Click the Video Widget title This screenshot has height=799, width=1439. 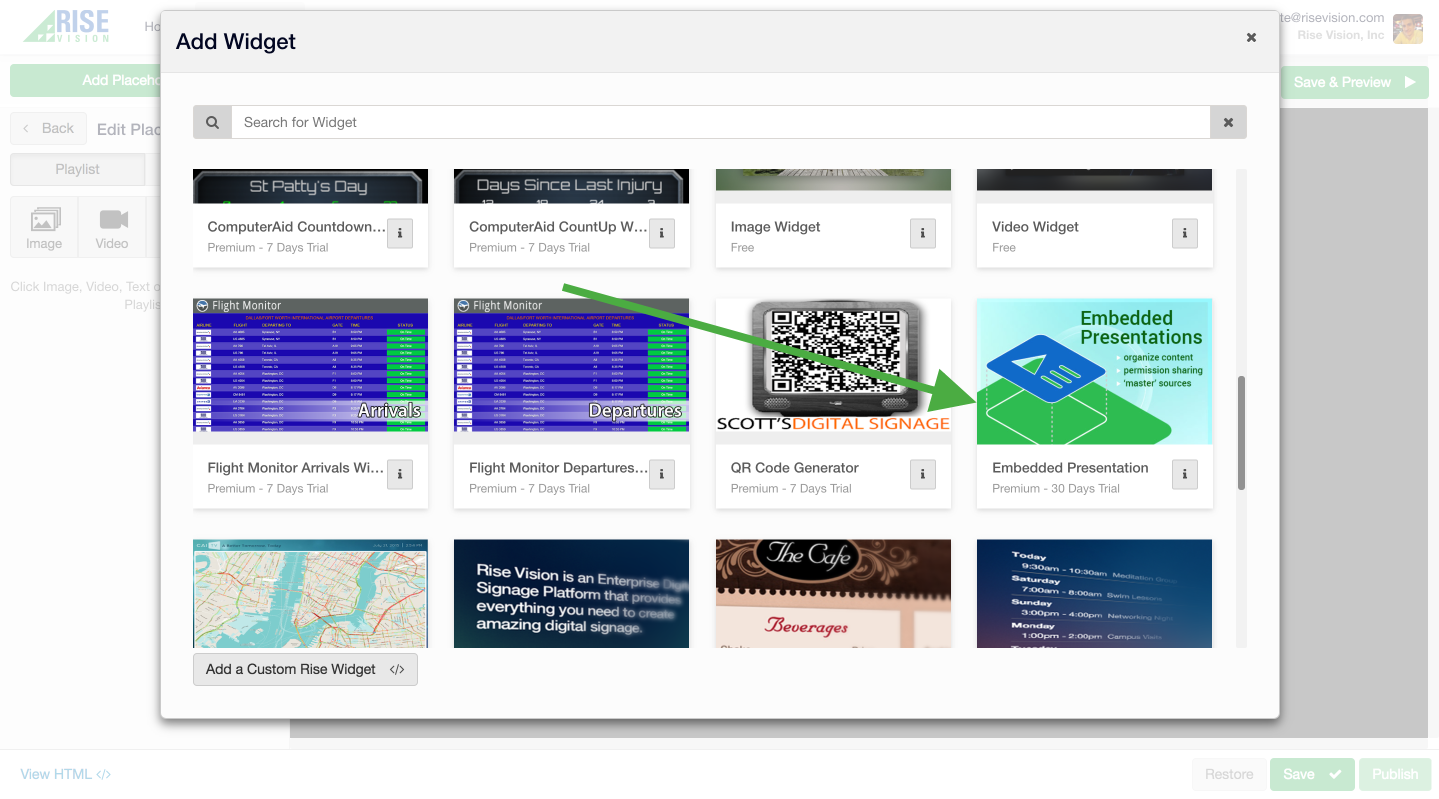[x=1035, y=227]
